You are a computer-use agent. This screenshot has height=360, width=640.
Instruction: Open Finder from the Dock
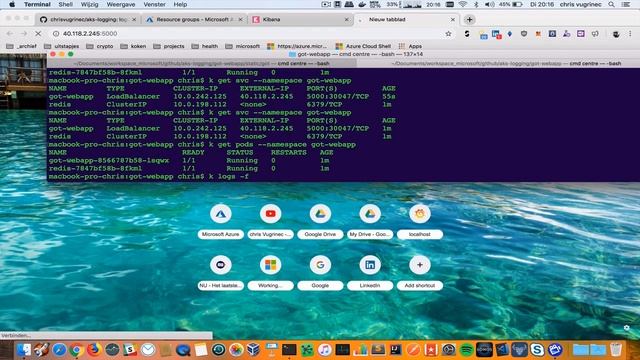click(23, 350)
